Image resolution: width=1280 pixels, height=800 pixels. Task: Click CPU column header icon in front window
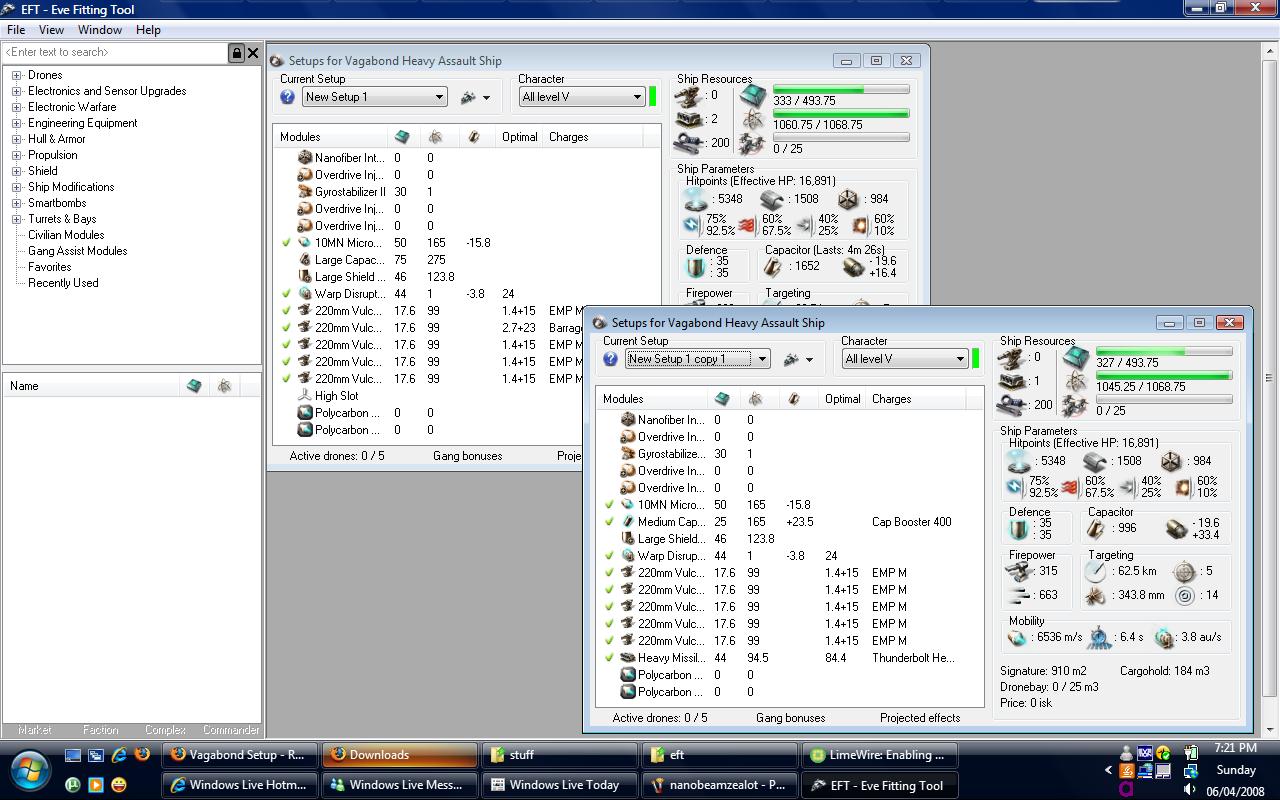point(723,399)
